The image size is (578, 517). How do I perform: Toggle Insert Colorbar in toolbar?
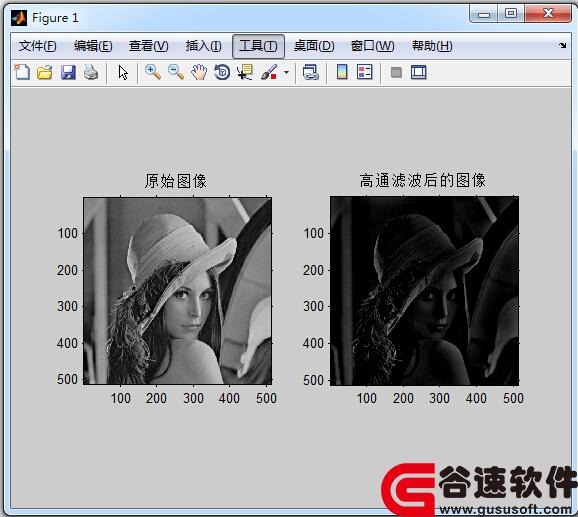(x=342, y=72)
